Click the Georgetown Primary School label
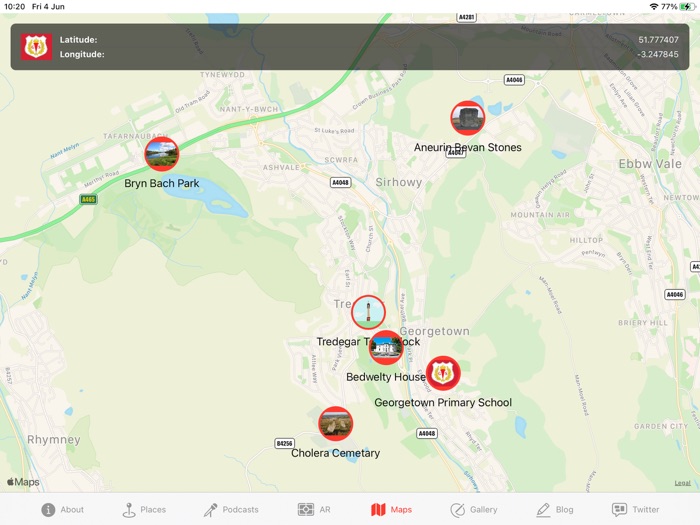The width and height of the screenshot is (700, 525). (443, 403)
